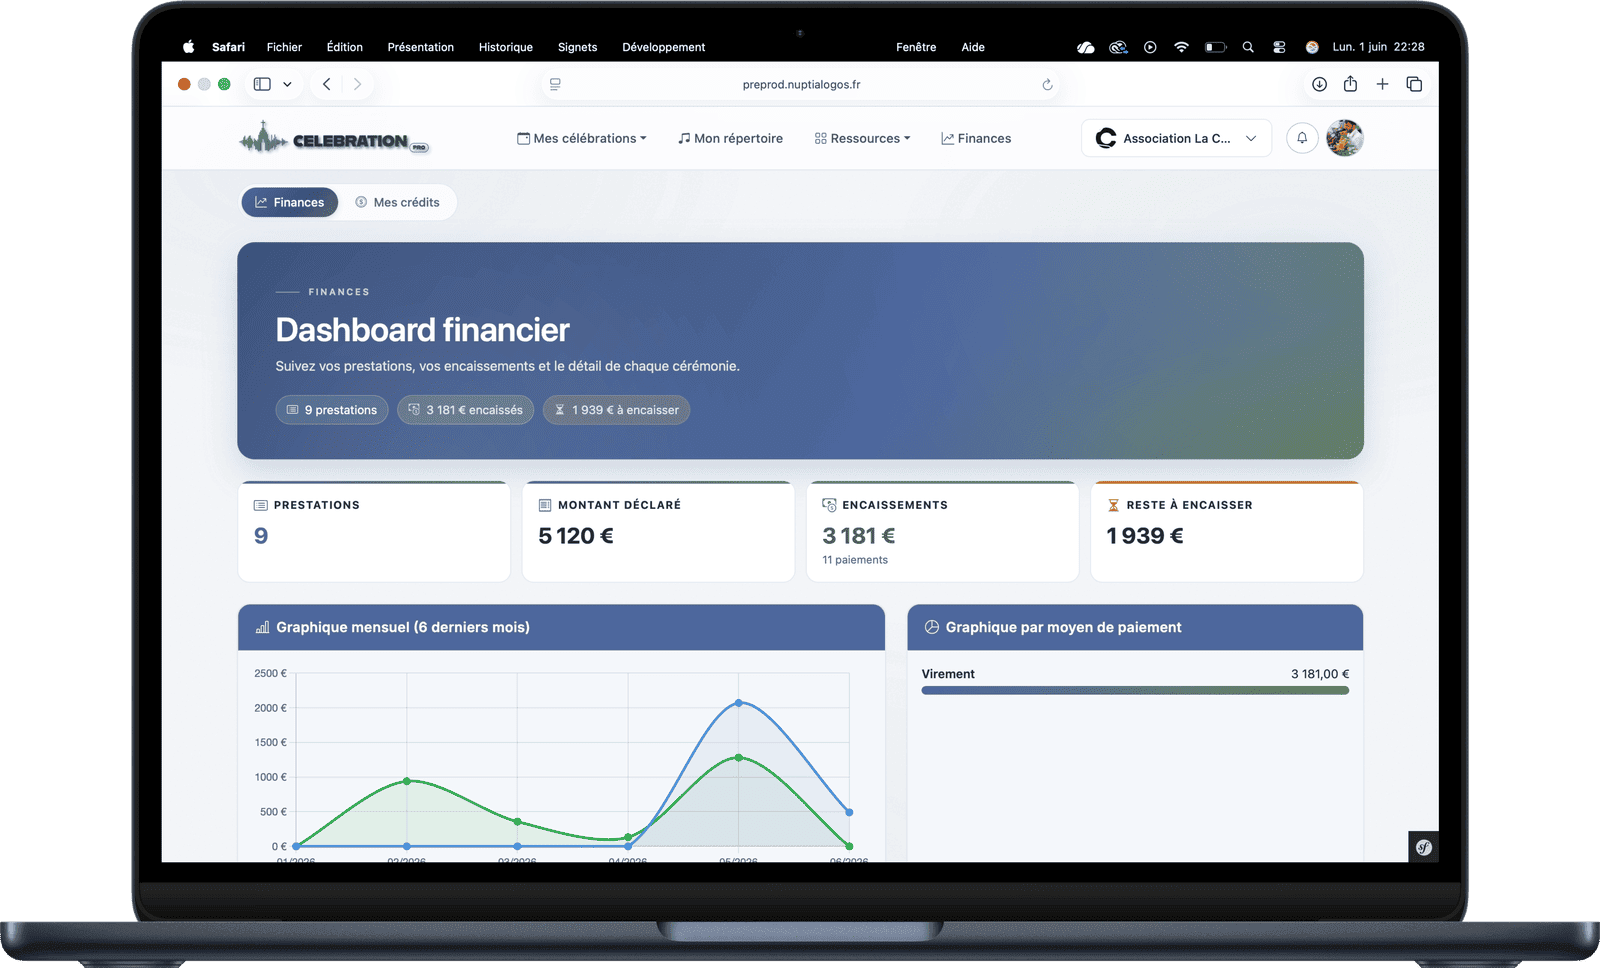
Task: Open the Présentation menu
Action: 420,47
